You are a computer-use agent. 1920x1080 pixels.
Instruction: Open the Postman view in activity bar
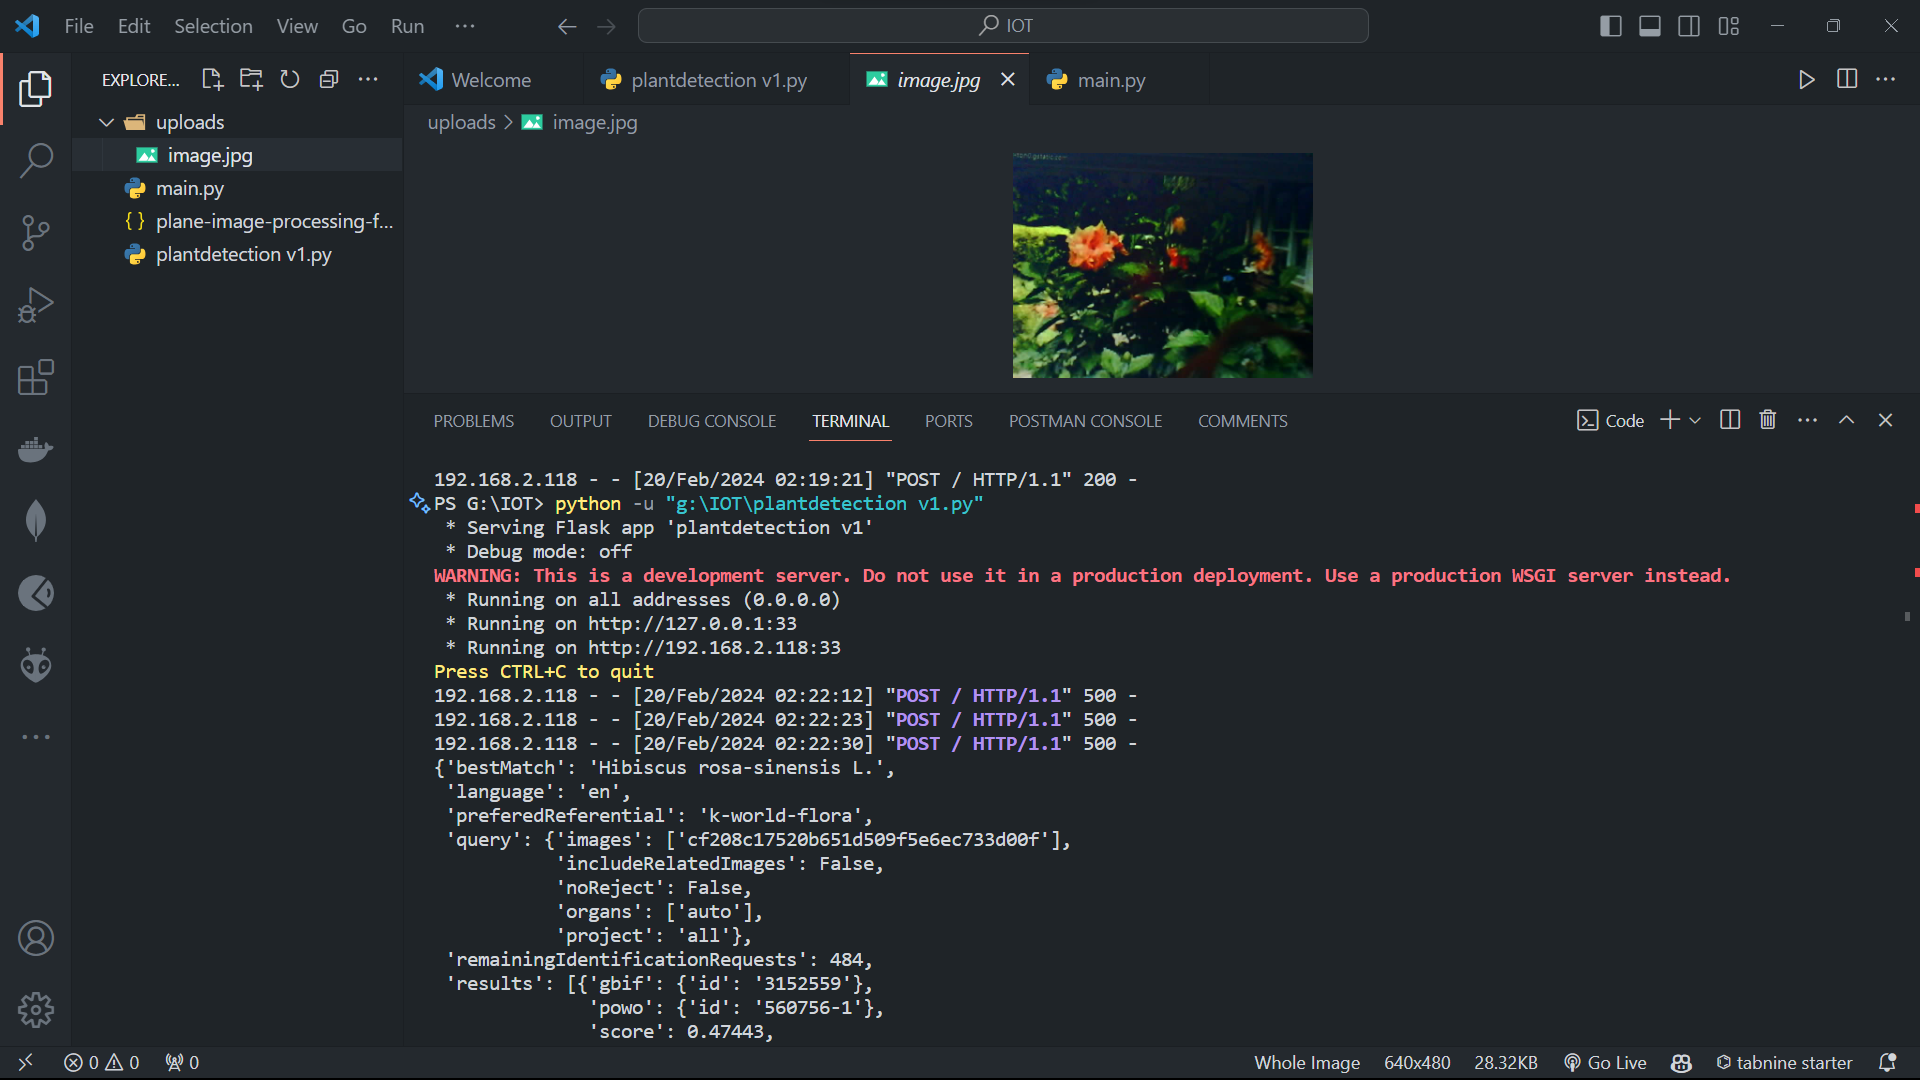tap(36, 593)
